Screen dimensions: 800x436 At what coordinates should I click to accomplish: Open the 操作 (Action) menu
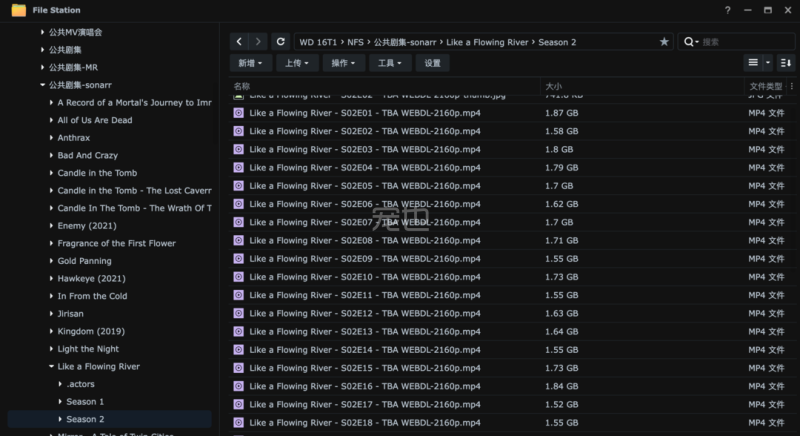344,63
